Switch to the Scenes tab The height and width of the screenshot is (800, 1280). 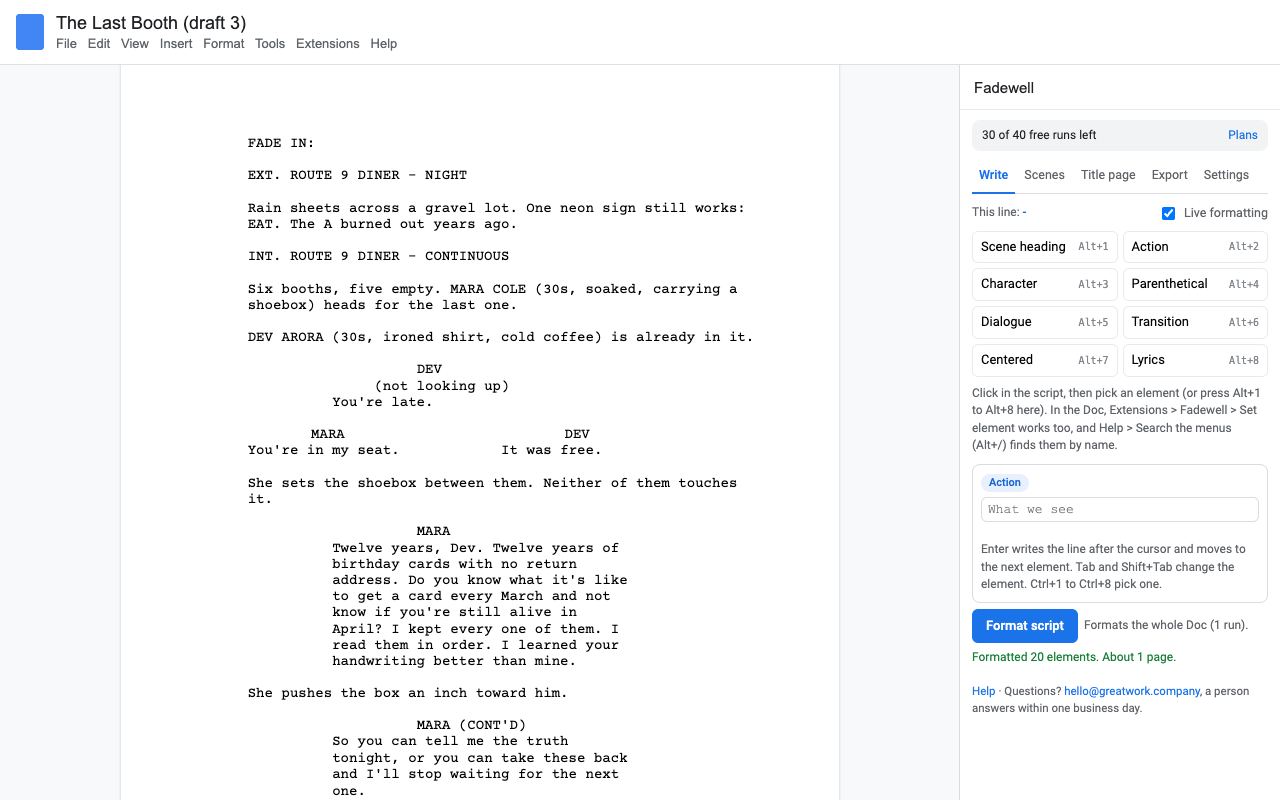[1044, 175]
